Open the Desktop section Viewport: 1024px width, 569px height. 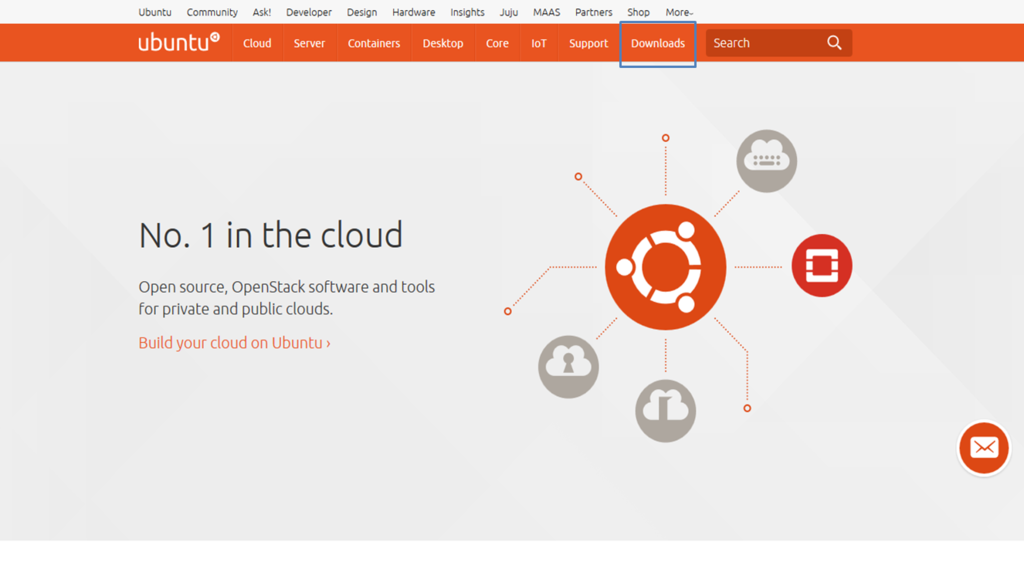pyautogui.click(x=443, y=43)
